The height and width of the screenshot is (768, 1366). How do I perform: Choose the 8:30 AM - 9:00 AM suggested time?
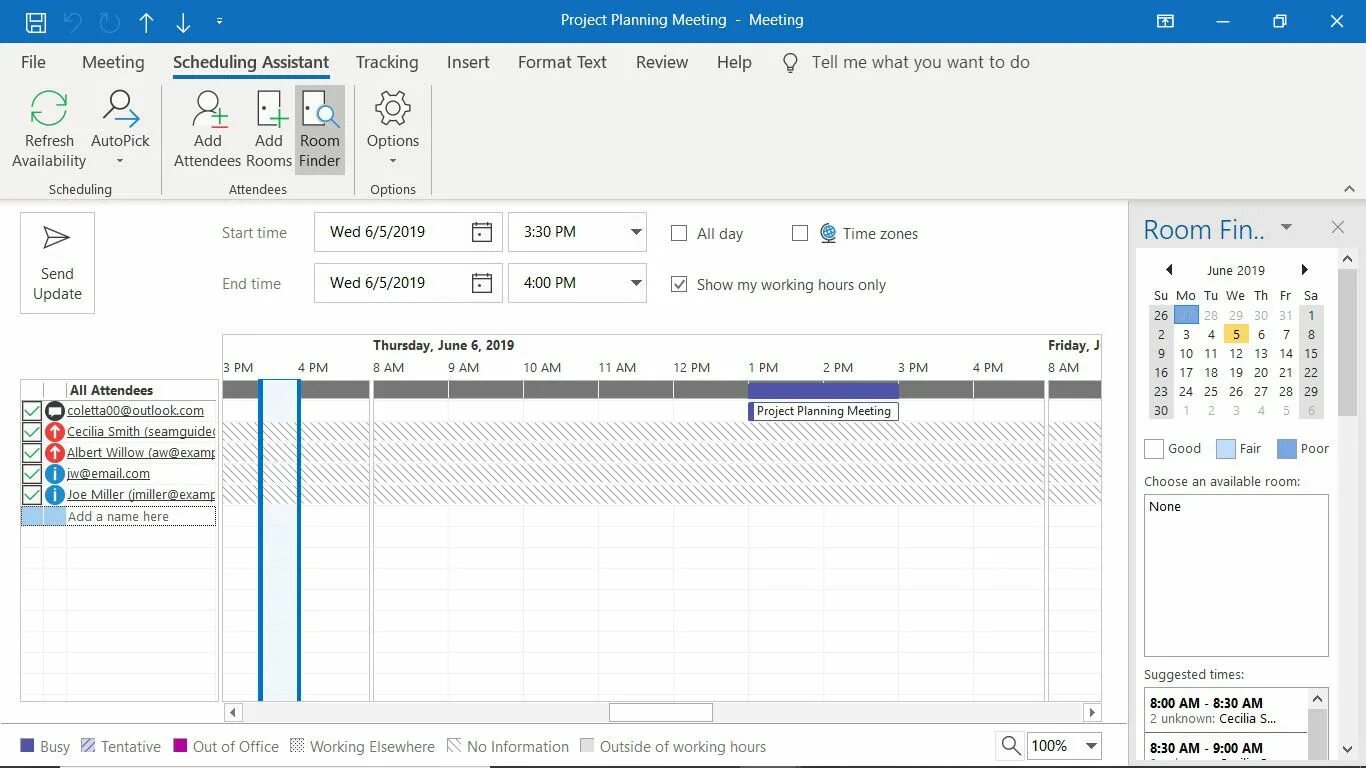(x=1225, y=748)
